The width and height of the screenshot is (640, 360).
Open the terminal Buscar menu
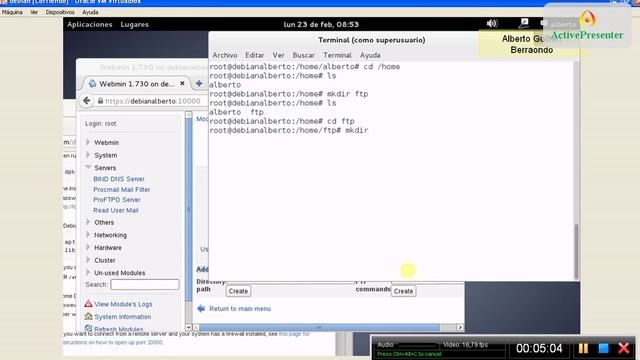click(x=303, y=55)
